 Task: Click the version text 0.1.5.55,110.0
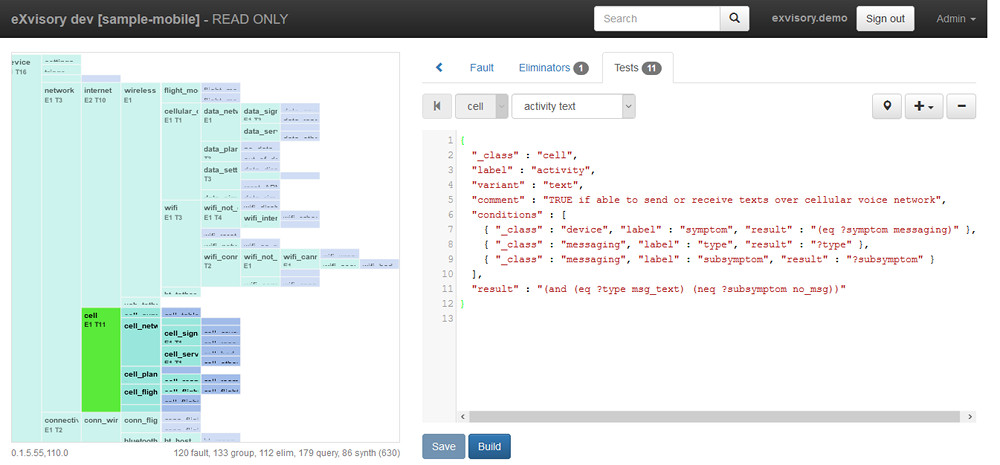point(40,452)
